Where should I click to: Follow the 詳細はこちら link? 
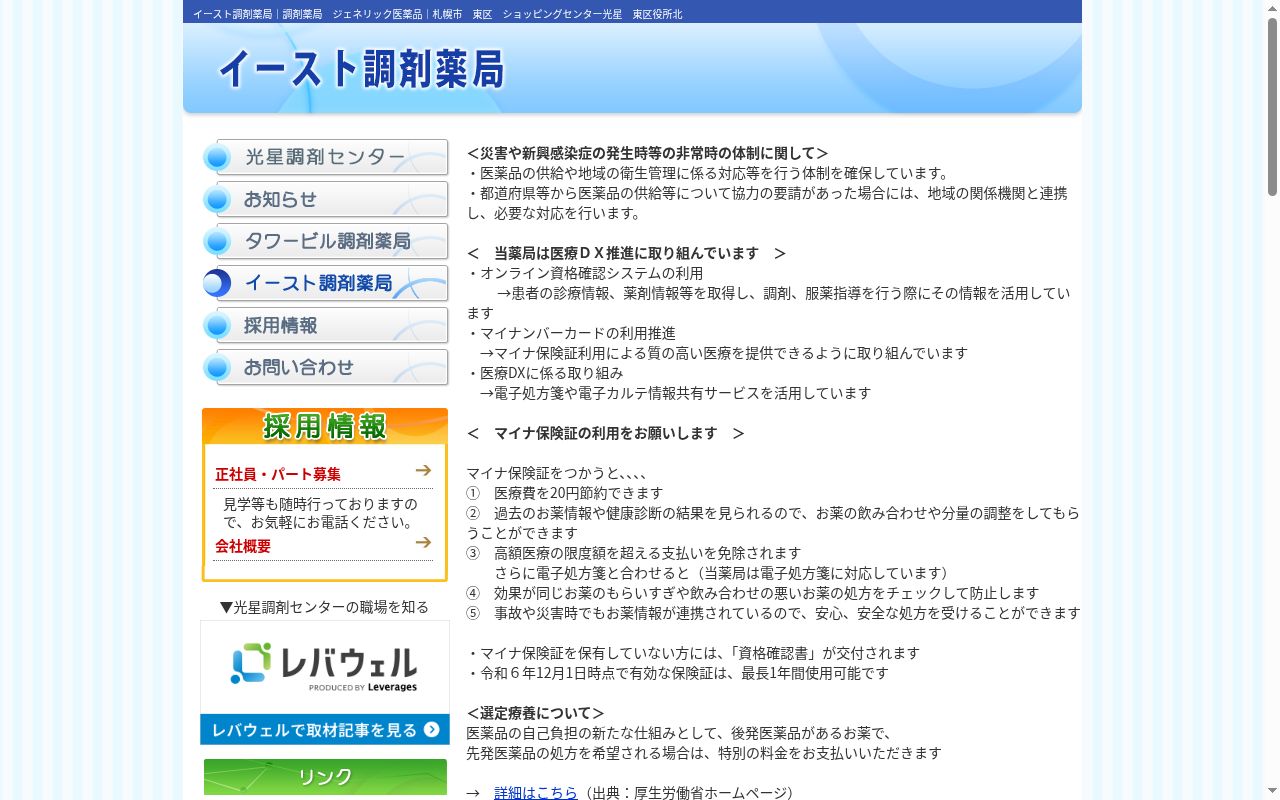536,793
